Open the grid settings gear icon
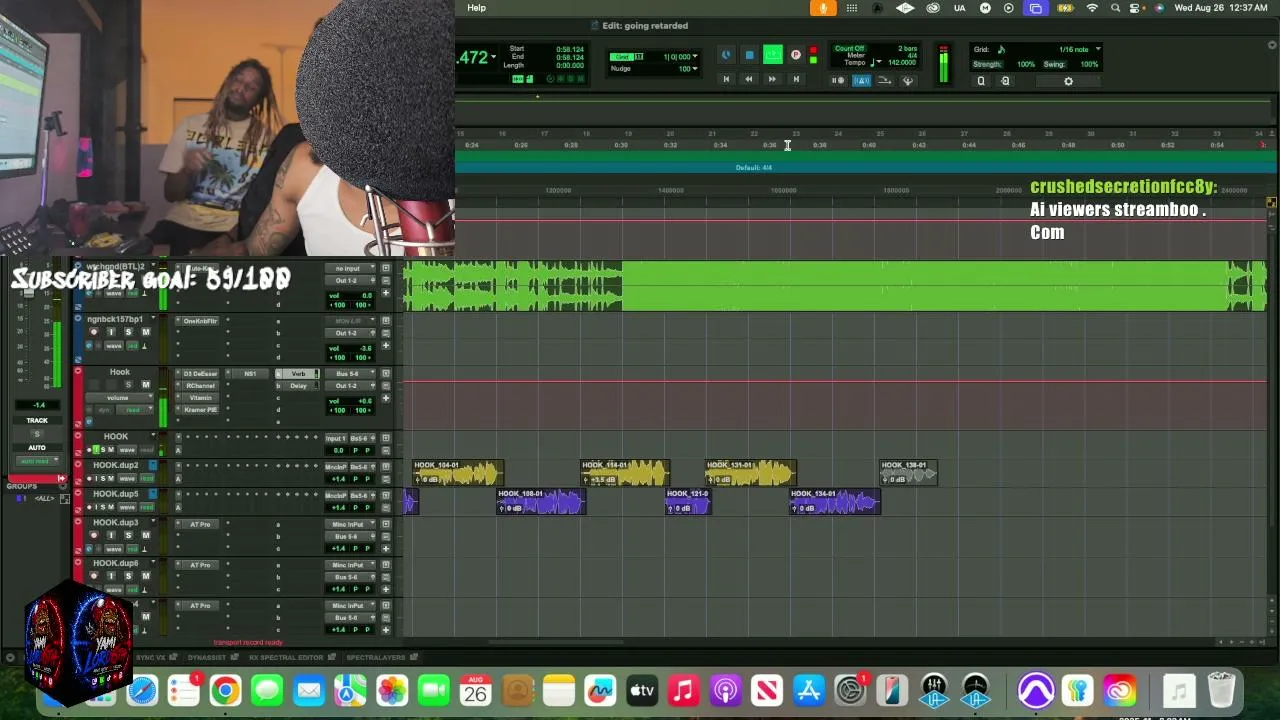The image size is (1280, 720). [x=1068, y=81]
